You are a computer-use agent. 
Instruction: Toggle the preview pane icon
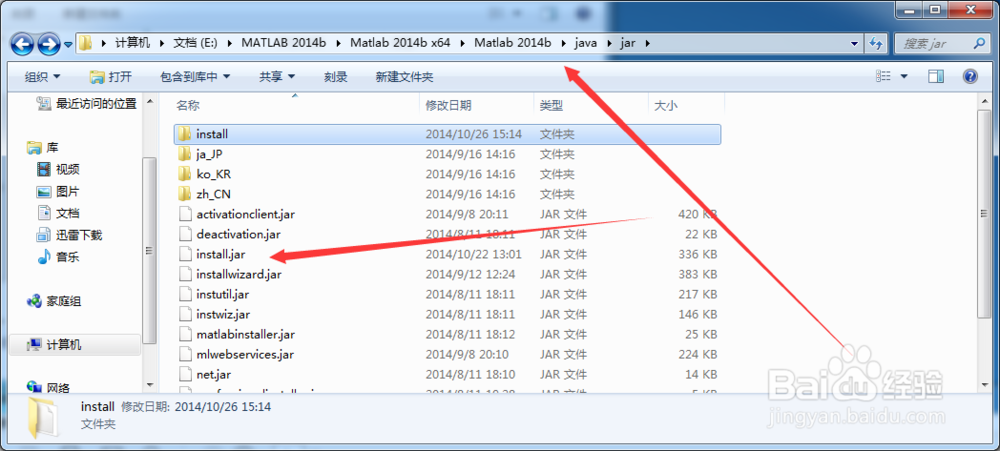(x=936, y=77)
